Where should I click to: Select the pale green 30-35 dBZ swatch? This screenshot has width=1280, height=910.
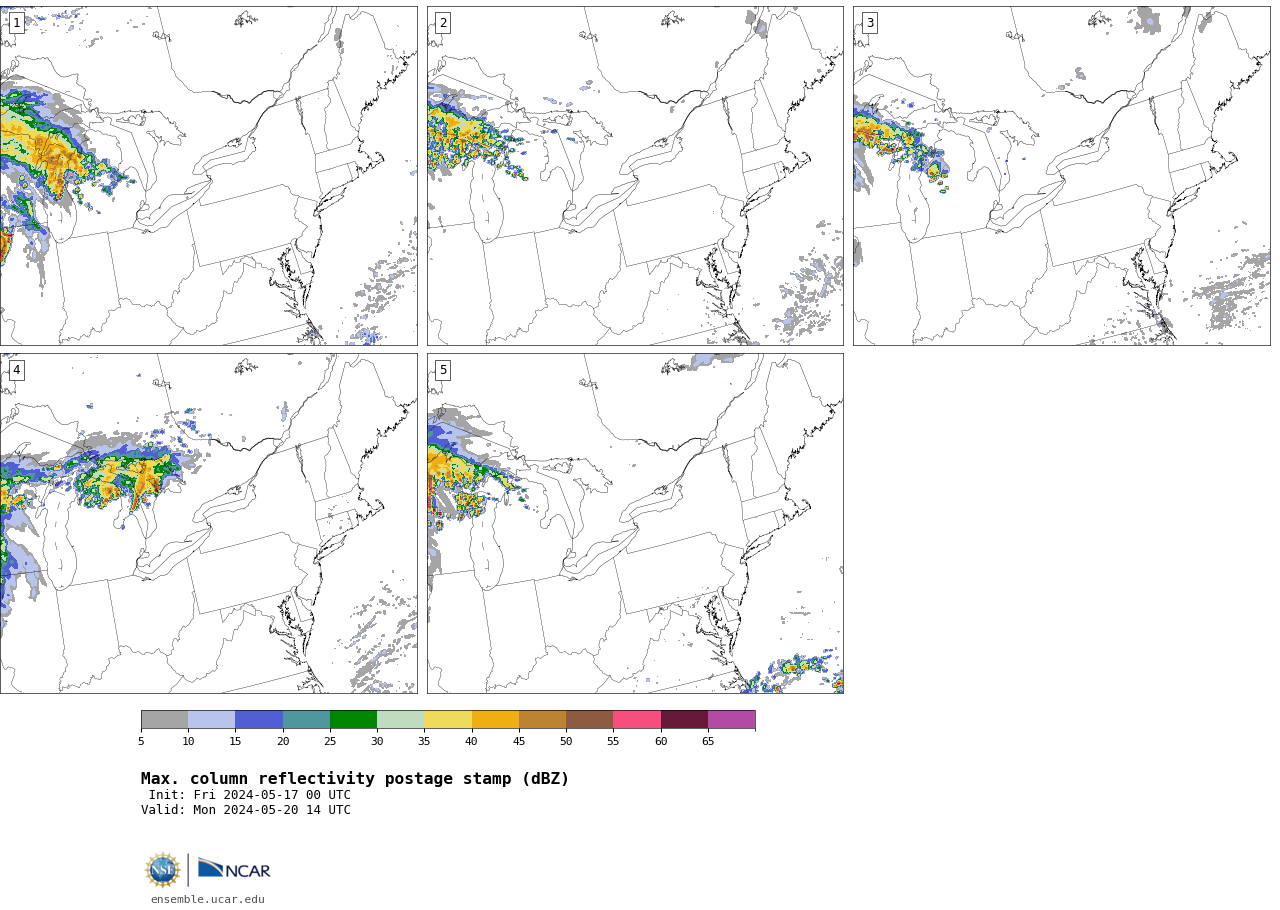pos(400,720)
